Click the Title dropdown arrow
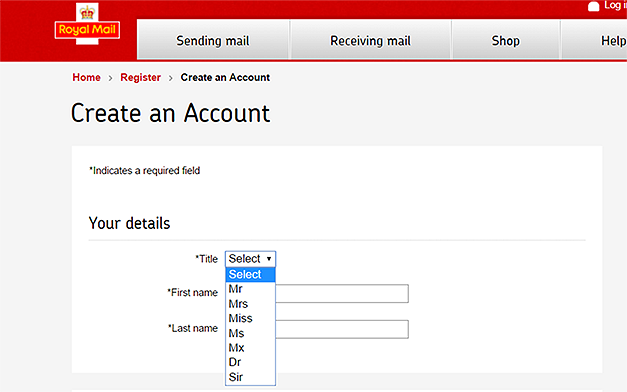Viewport: 627px width, 392px height. (x=269, y=259)
